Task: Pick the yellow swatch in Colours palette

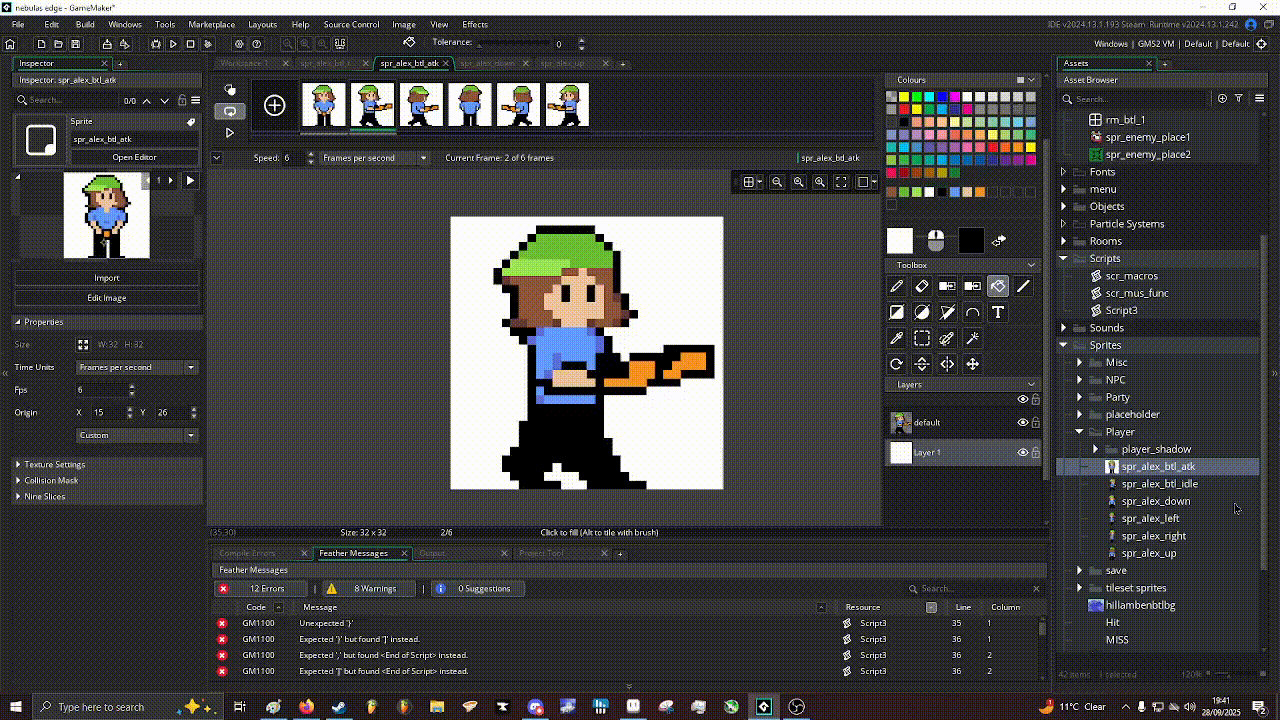Action: point(904,97)
